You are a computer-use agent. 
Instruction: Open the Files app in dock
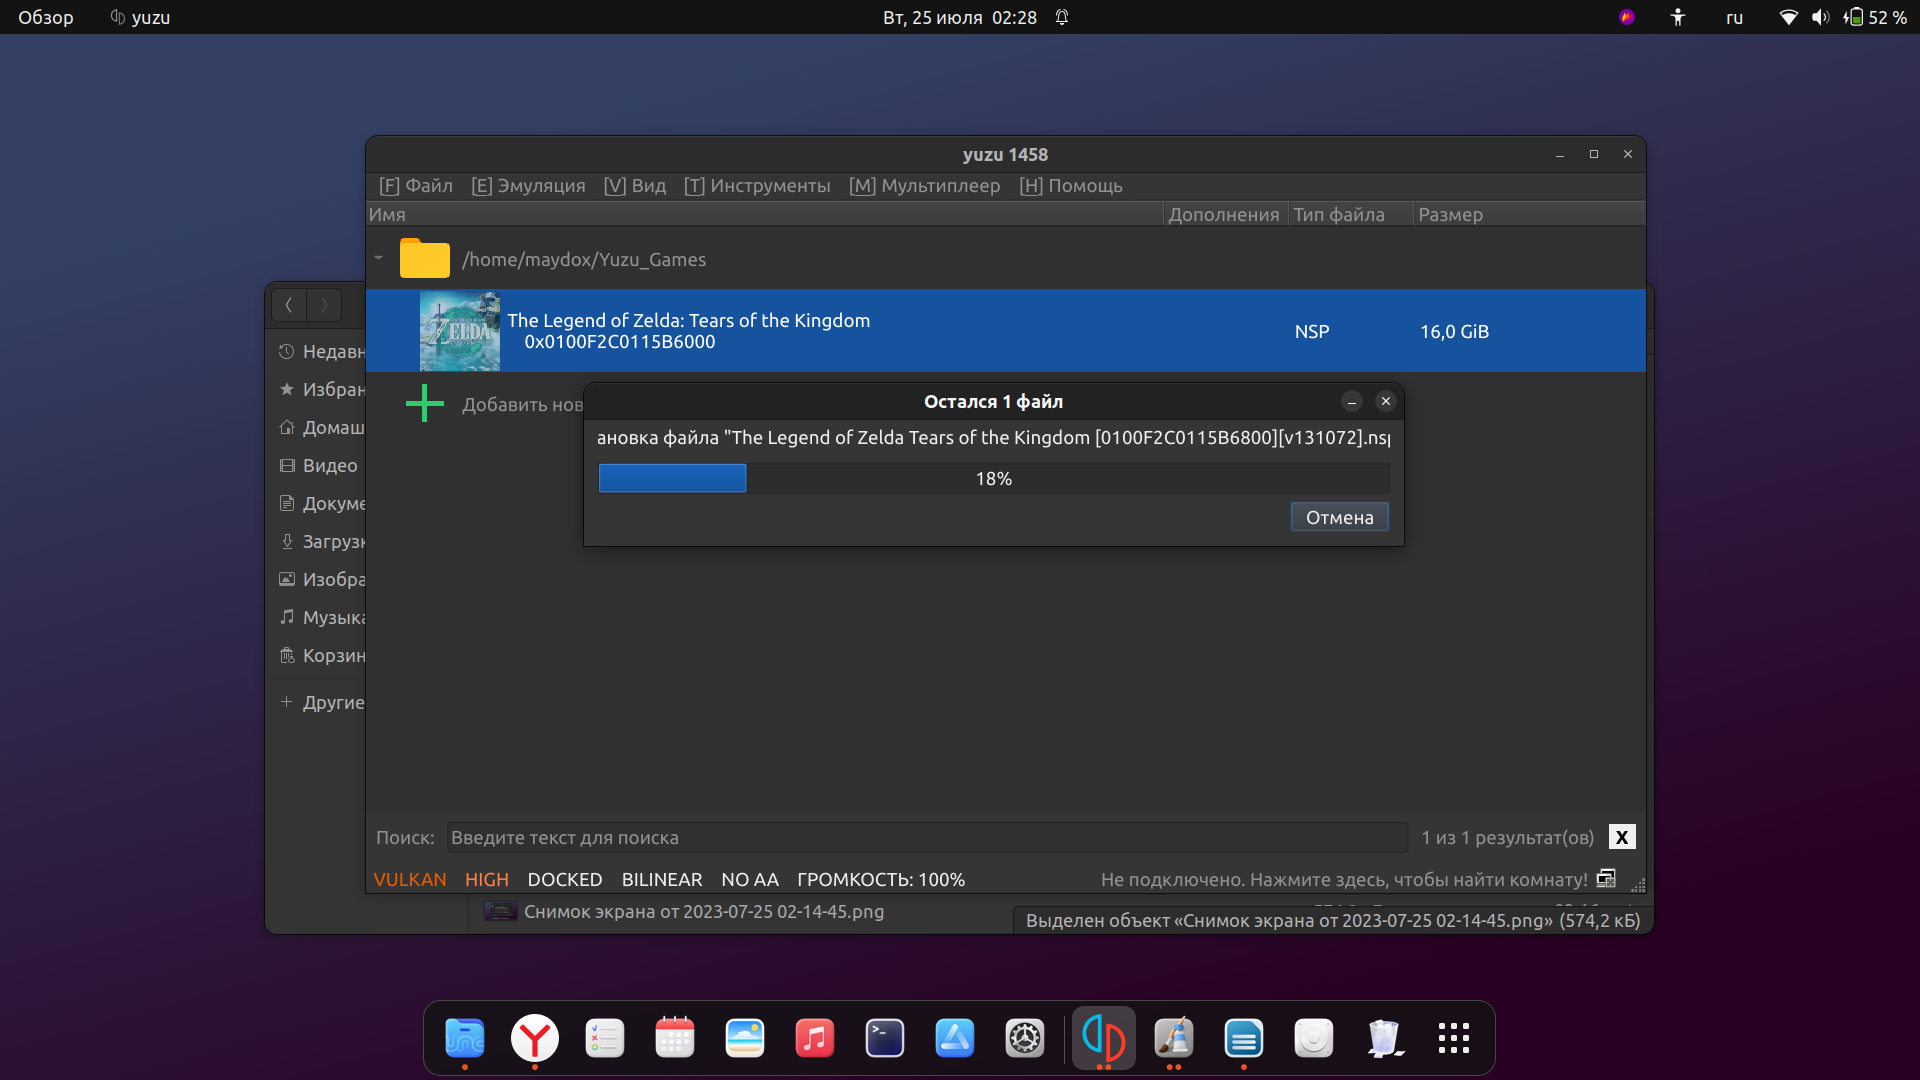tap(465, 1038)
